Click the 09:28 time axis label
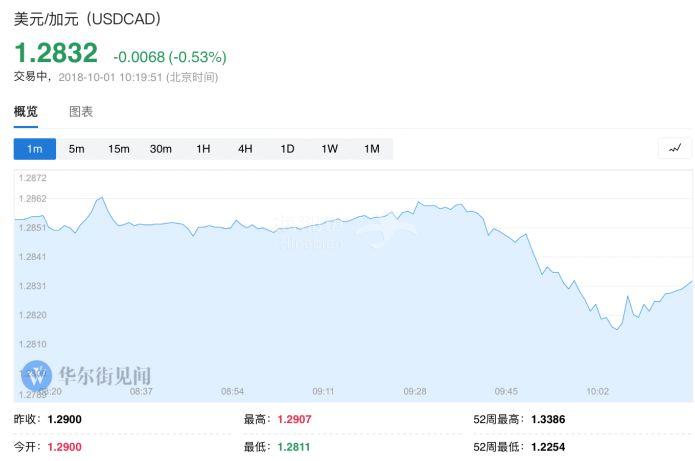The image size is (695, 461). pos(415,391)
